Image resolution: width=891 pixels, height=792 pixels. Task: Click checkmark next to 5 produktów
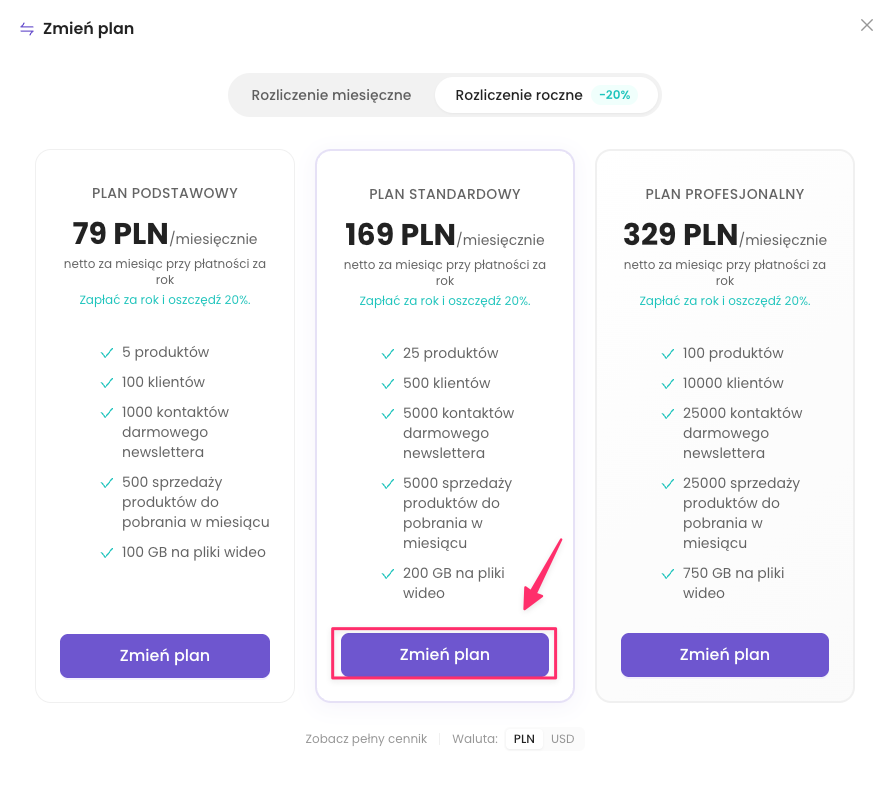[106, 353]
